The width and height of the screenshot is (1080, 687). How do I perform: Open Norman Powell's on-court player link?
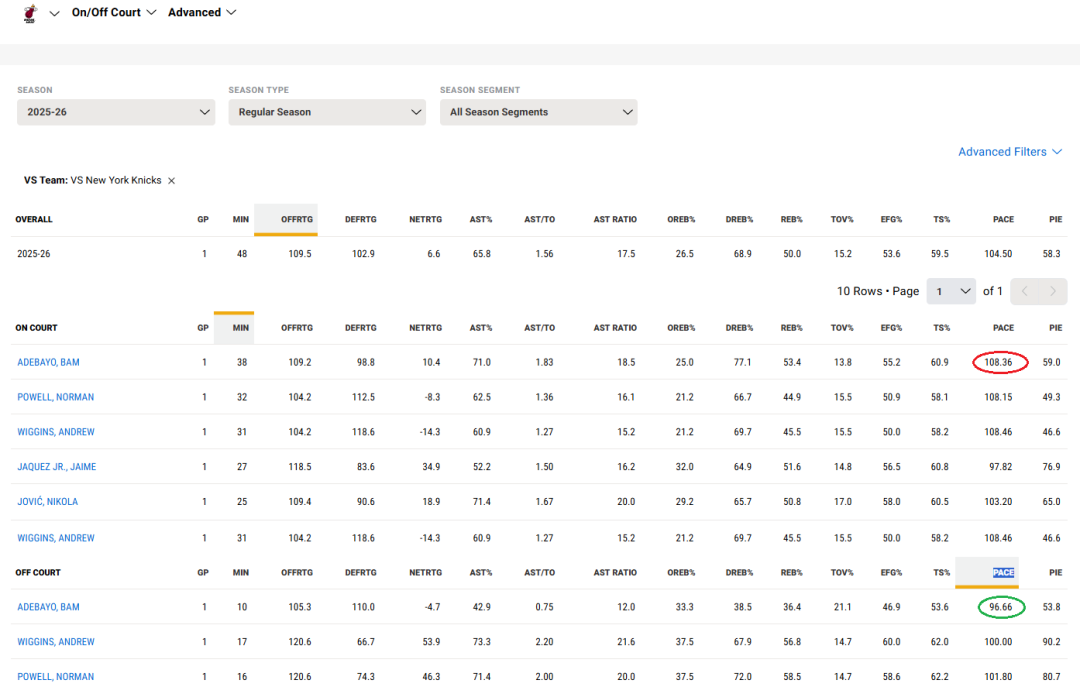(55, 397)
